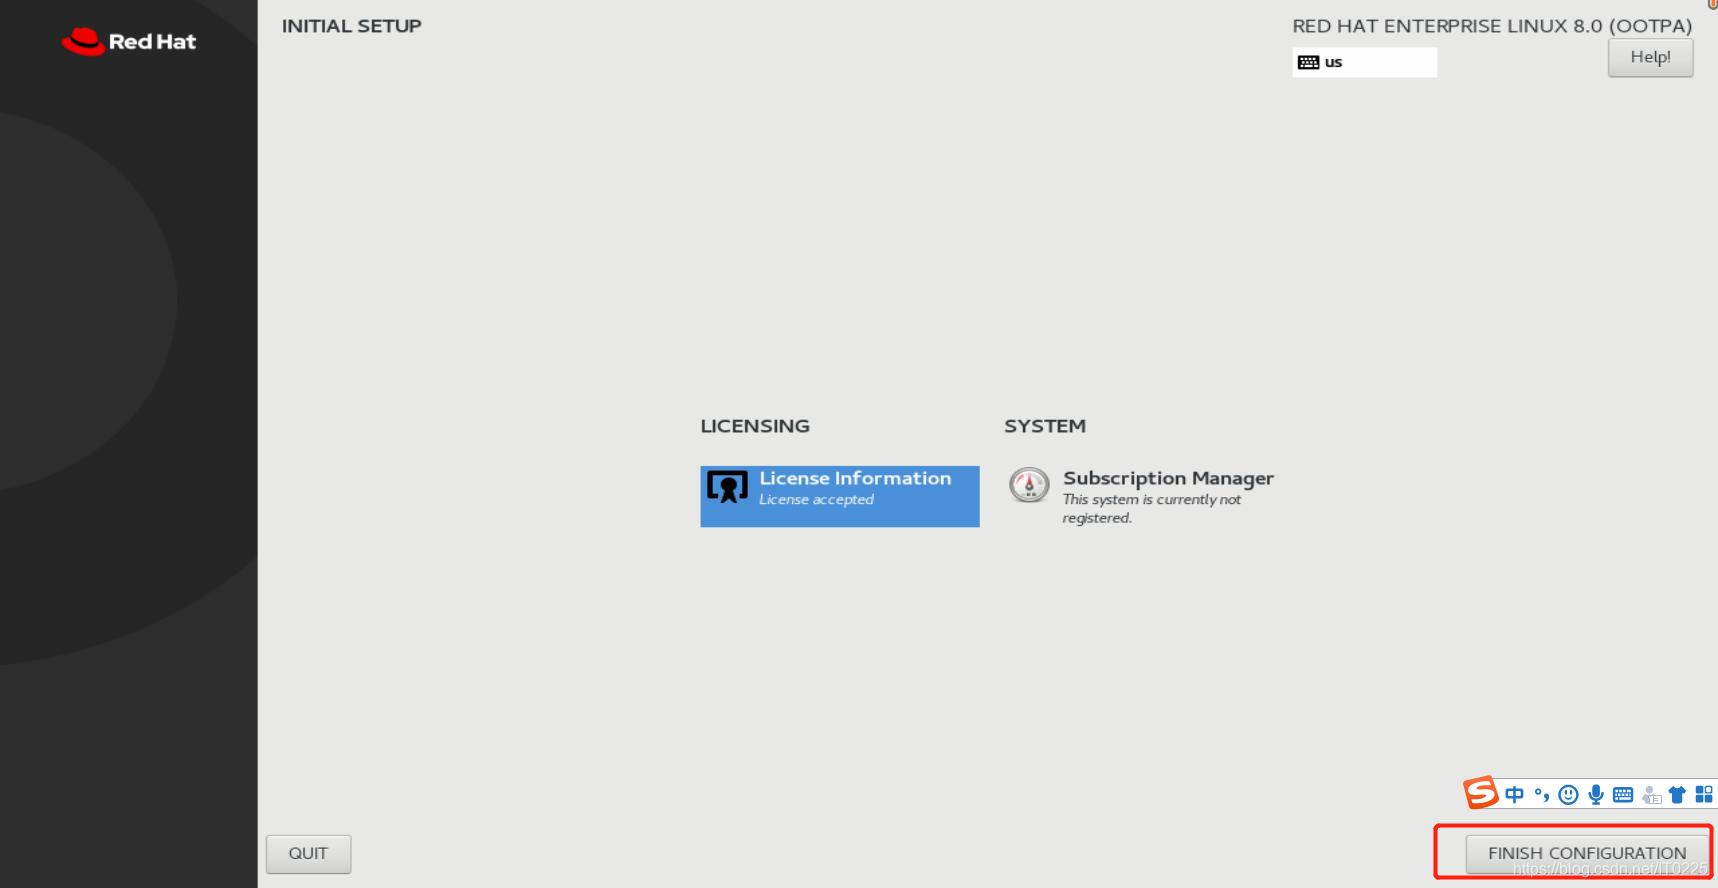Click the SYSTEM section heading

pos(1045,426)
